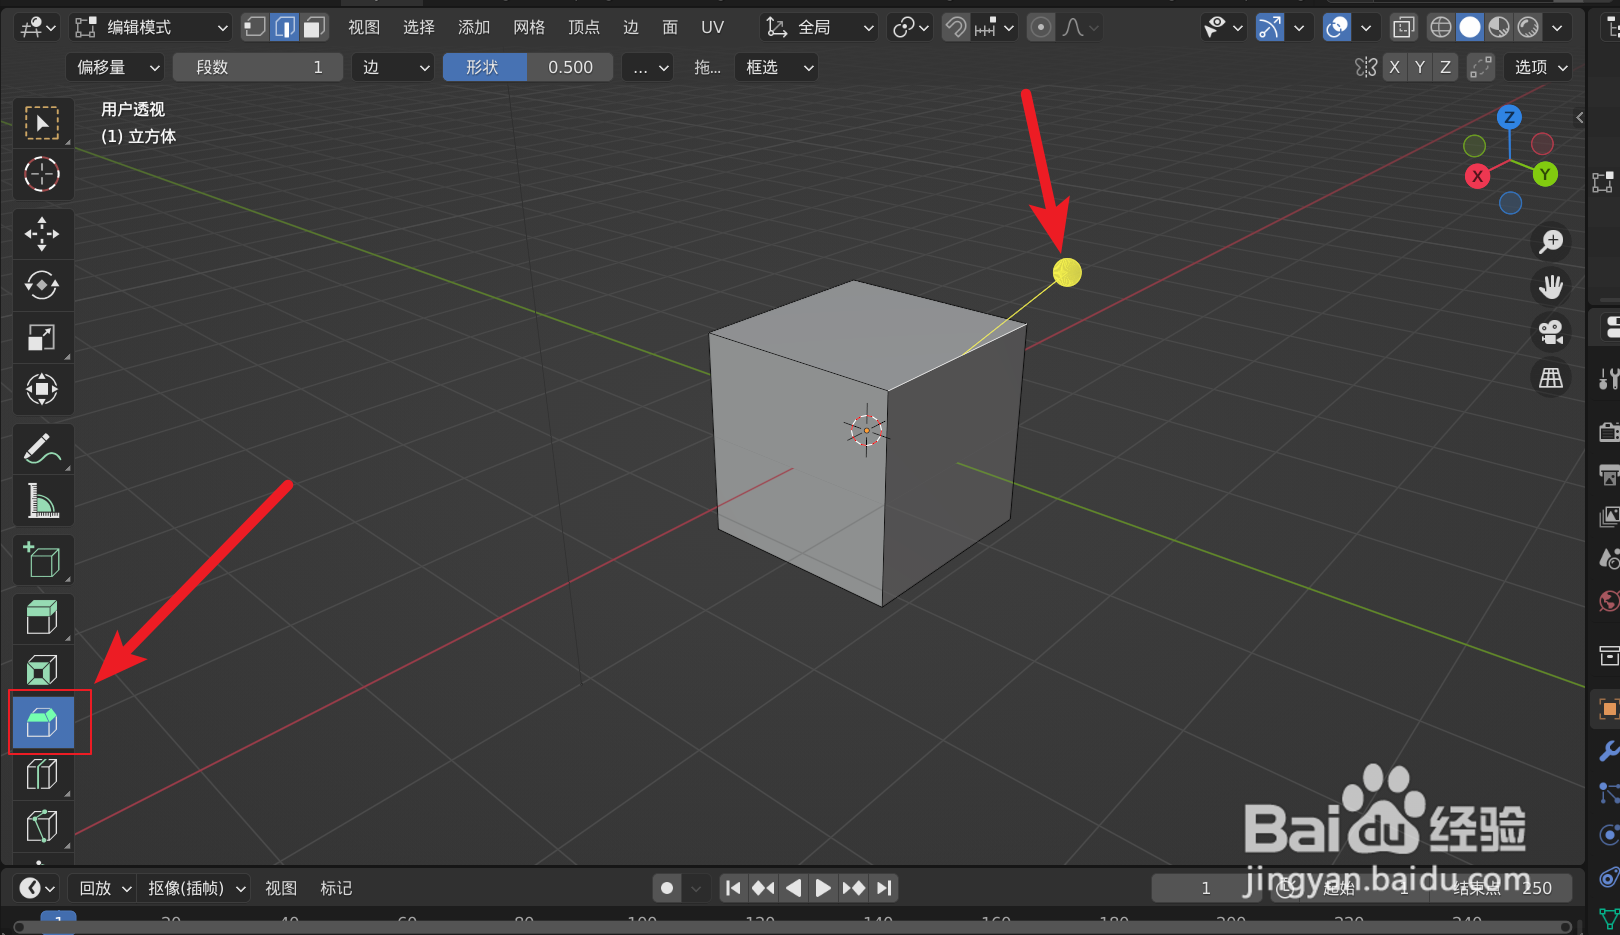Open the 顶点 menu

(x=584, y=27)
